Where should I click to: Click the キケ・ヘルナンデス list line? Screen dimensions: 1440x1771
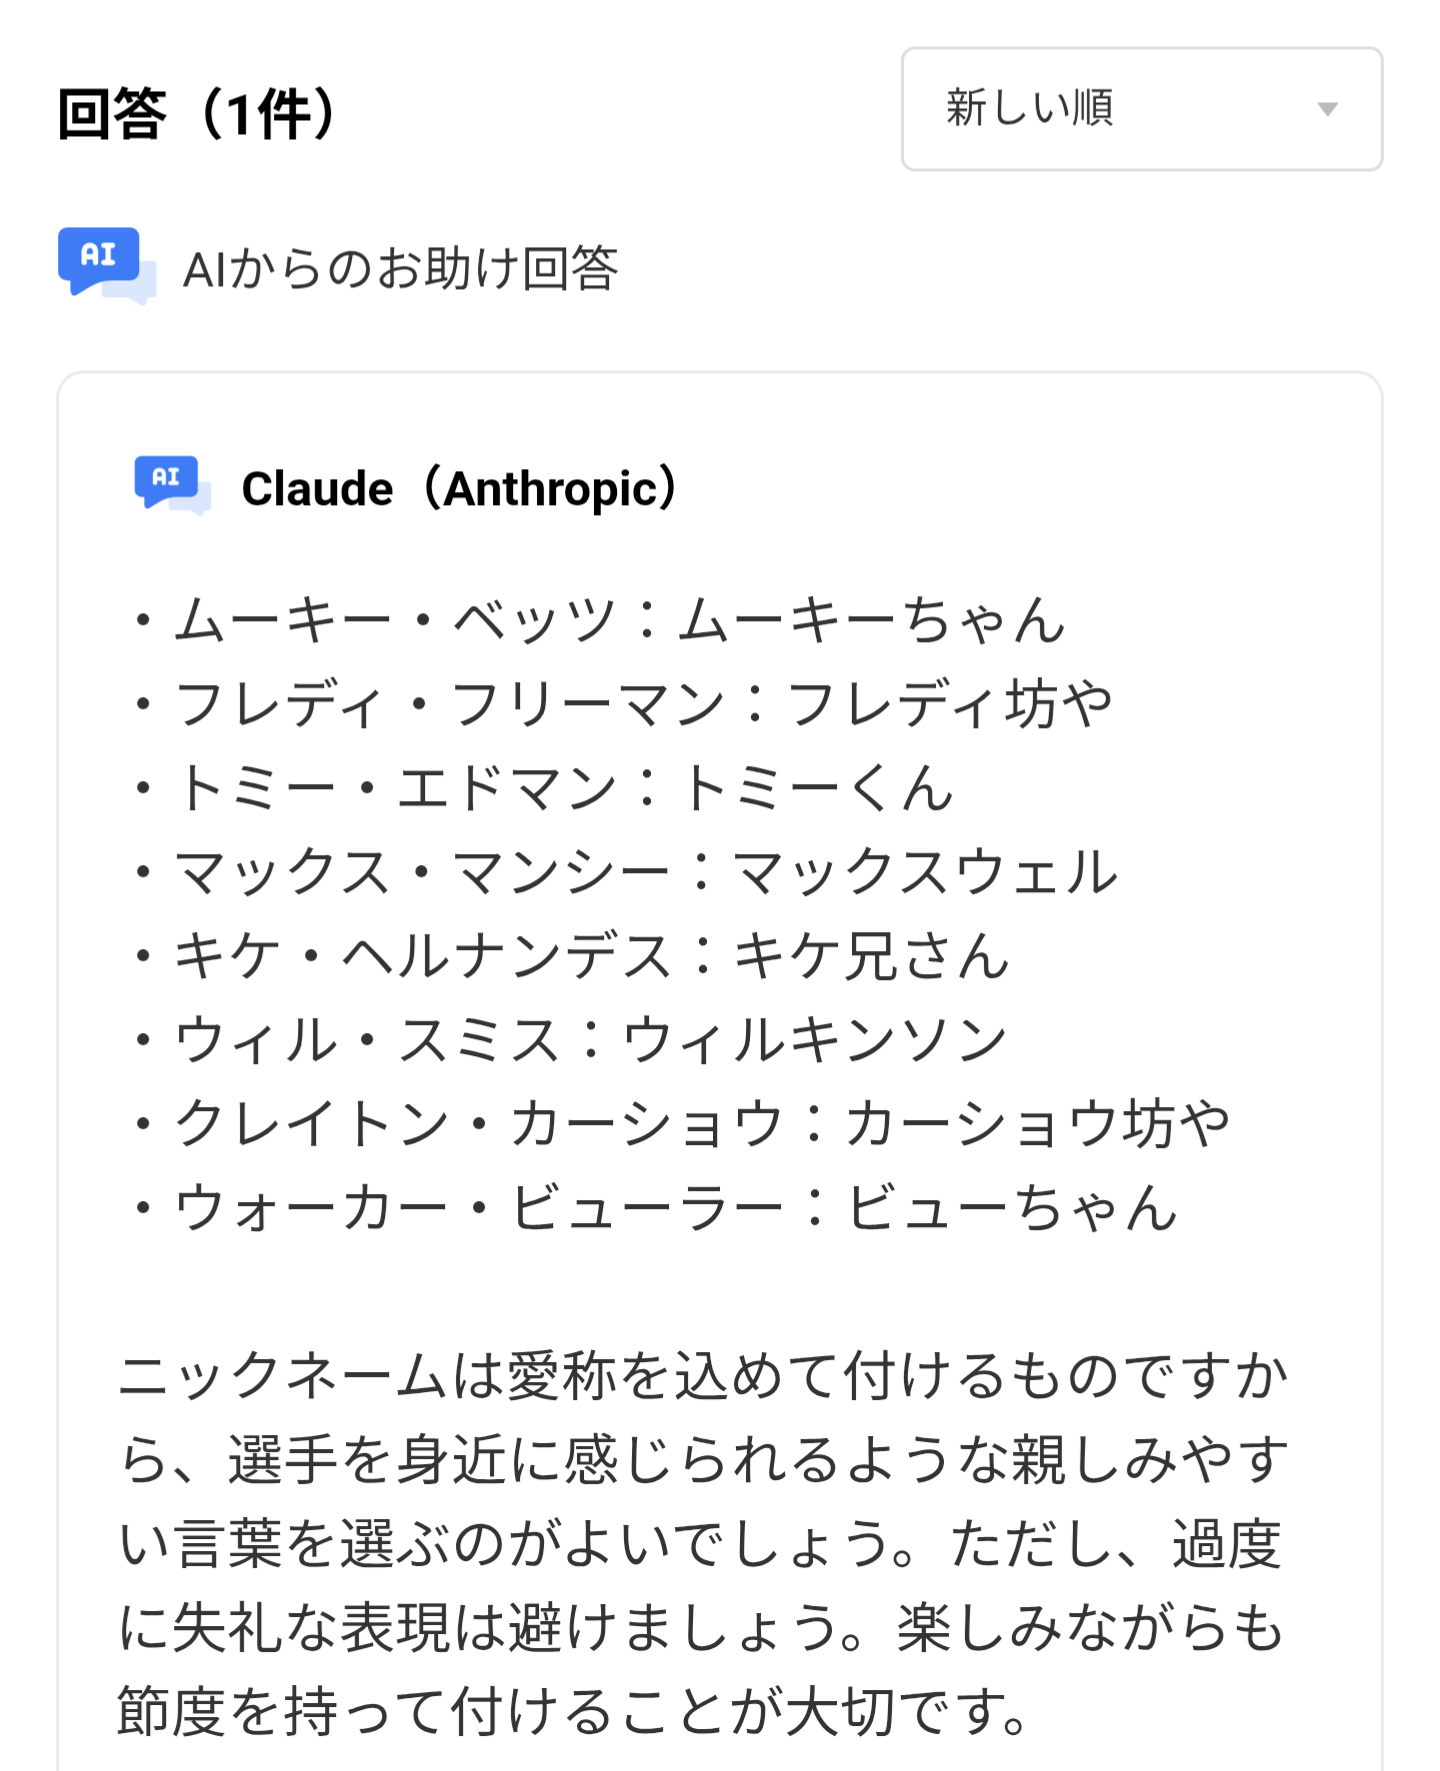click(570, 956)
